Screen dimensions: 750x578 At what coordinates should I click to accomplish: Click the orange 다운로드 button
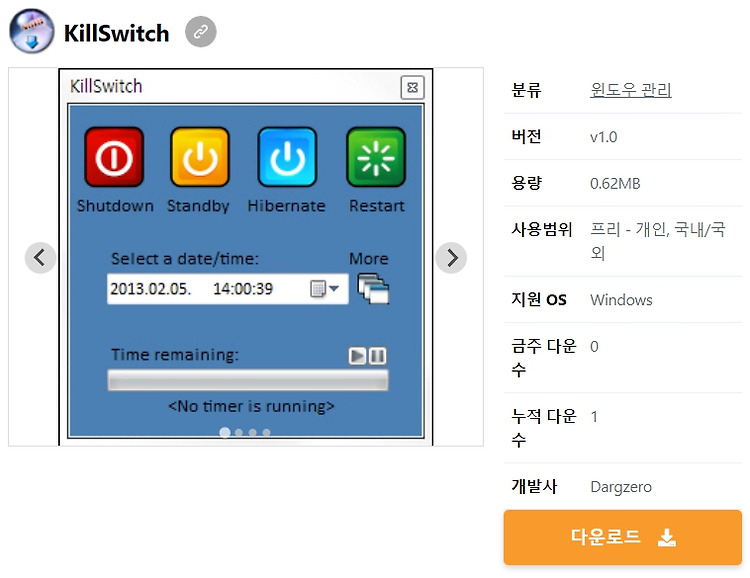coord(622,537)
